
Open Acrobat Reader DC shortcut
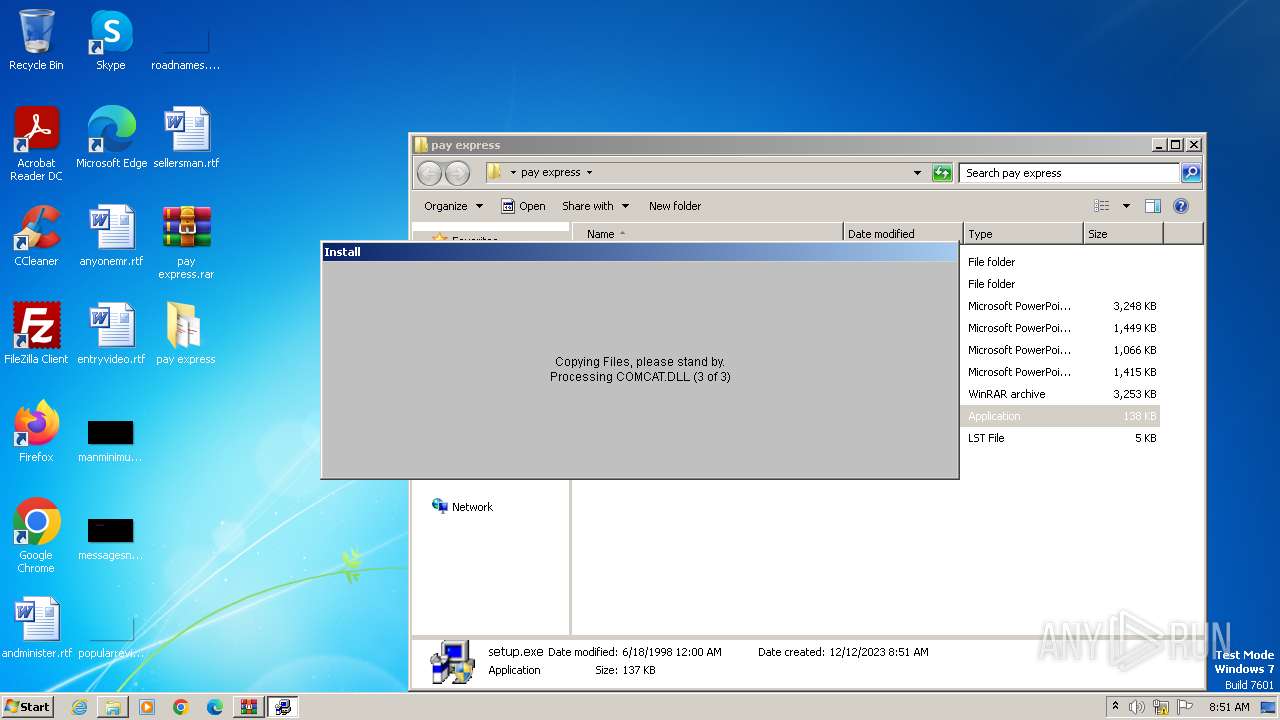(36, 144)
